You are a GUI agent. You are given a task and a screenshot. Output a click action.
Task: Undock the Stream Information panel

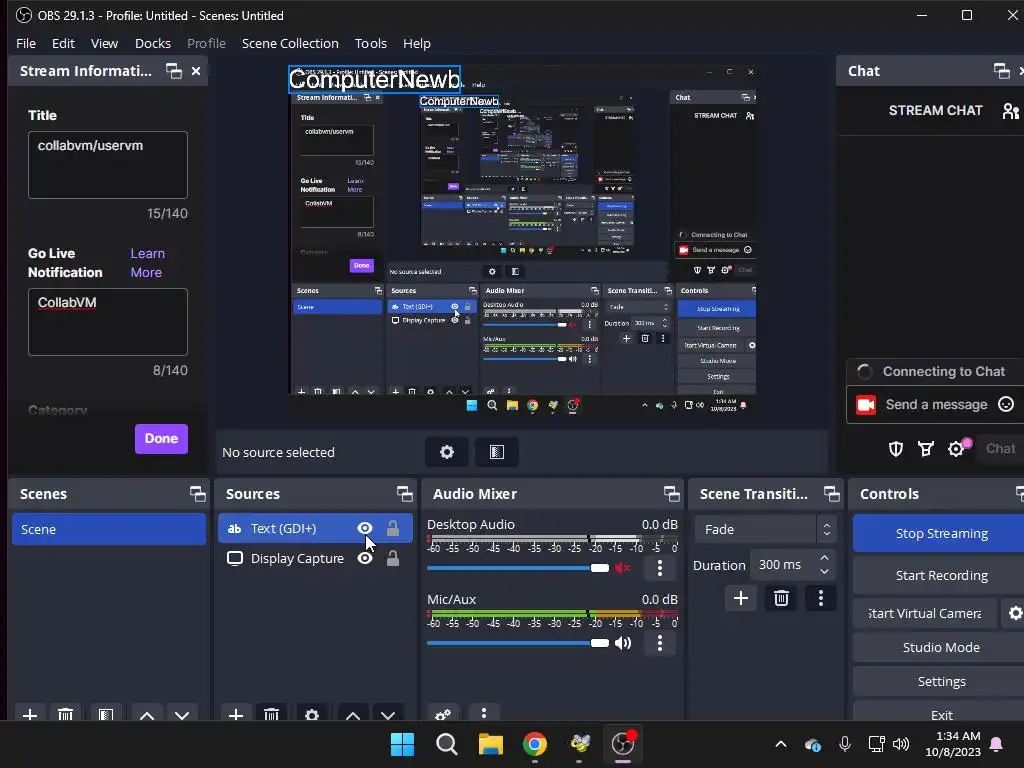(x=174, y=71)
